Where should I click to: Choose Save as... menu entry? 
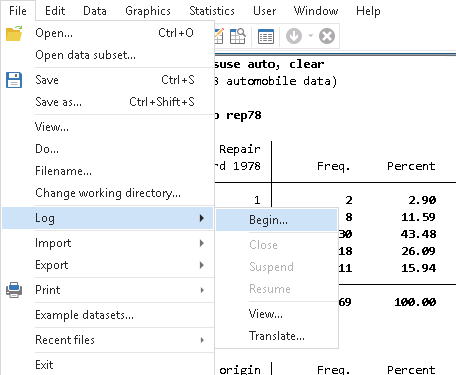[108, 102]
